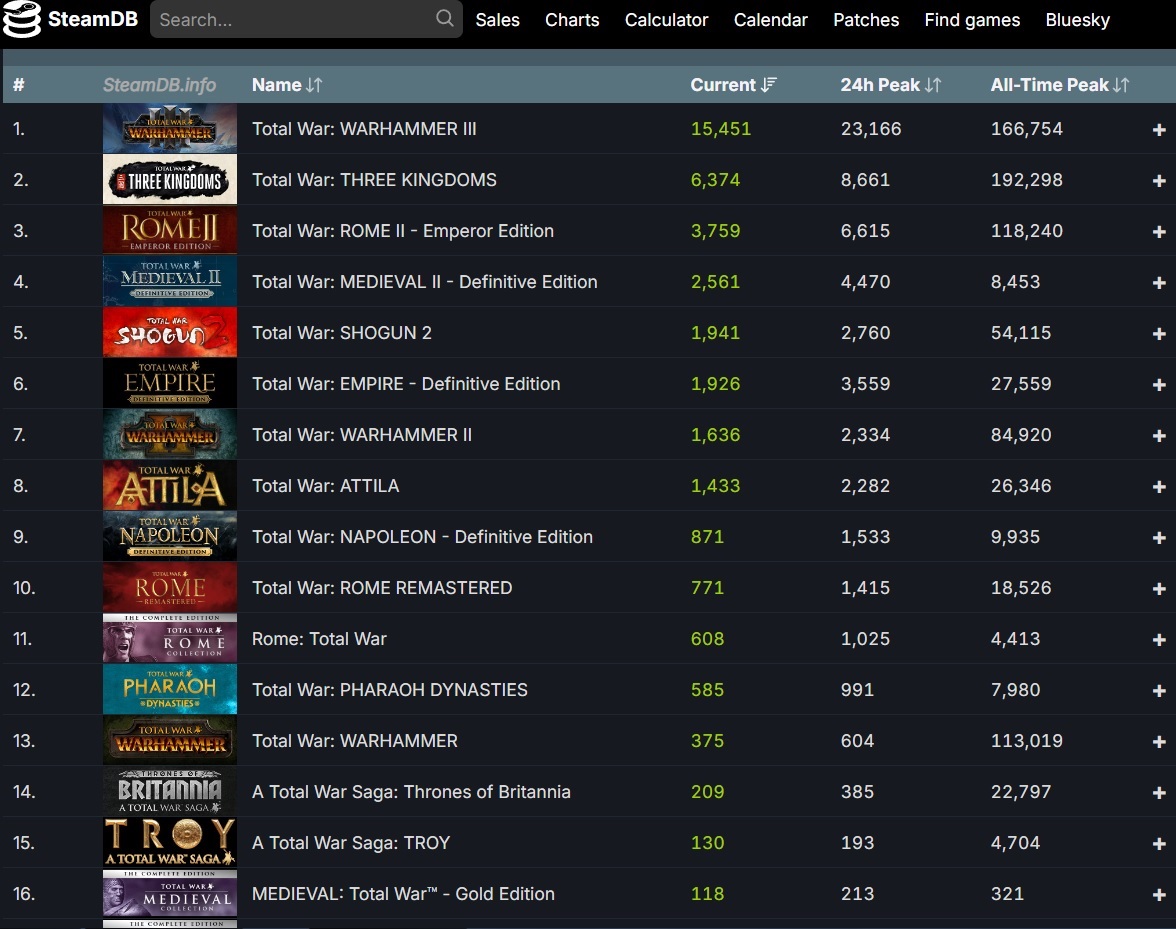Expand the plus for WARHAMMER II row
The width and height of the screenshot is (1176, 929).
[1159, 436]
